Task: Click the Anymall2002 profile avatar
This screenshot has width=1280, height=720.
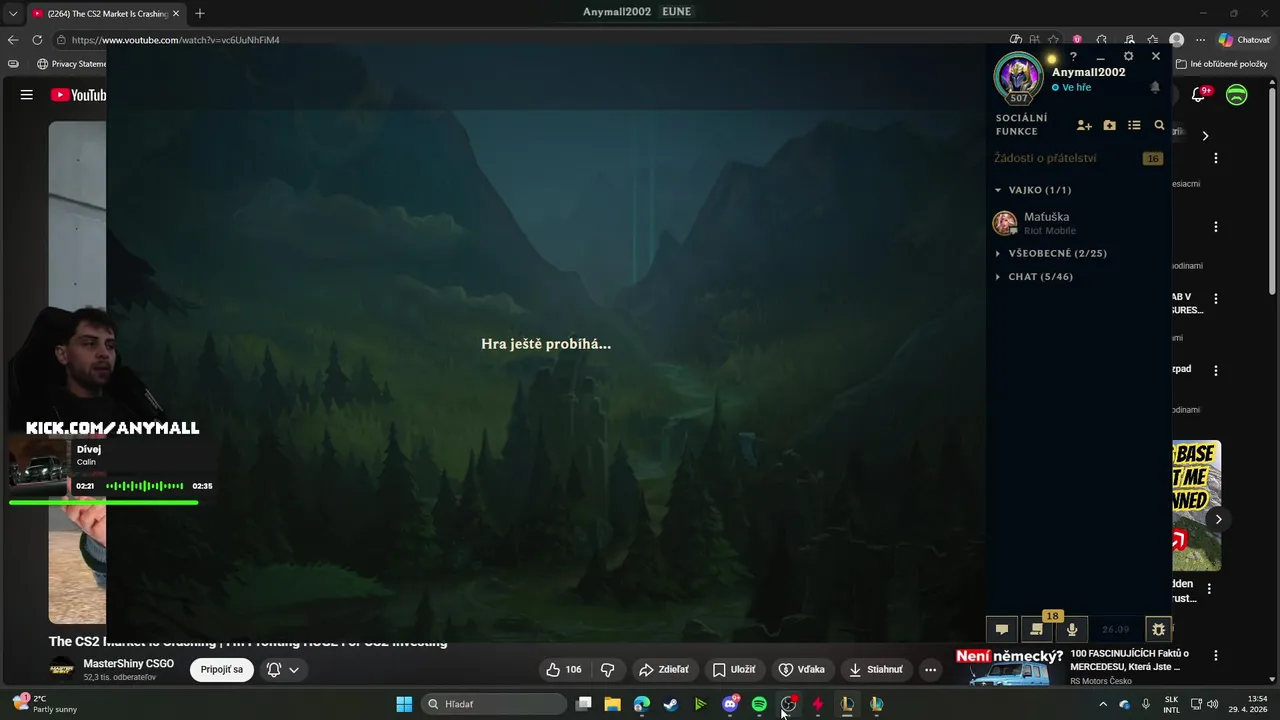Action: (1018, 77)
